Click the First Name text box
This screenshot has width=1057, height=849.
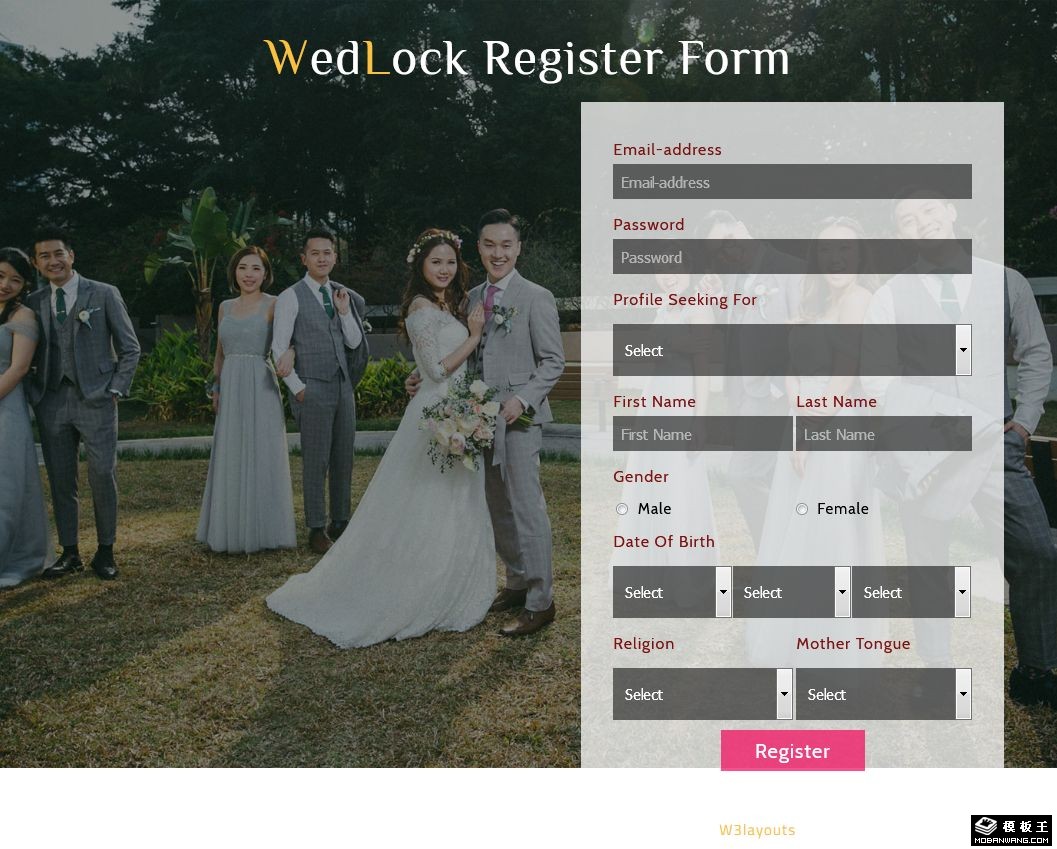point(702,434)
